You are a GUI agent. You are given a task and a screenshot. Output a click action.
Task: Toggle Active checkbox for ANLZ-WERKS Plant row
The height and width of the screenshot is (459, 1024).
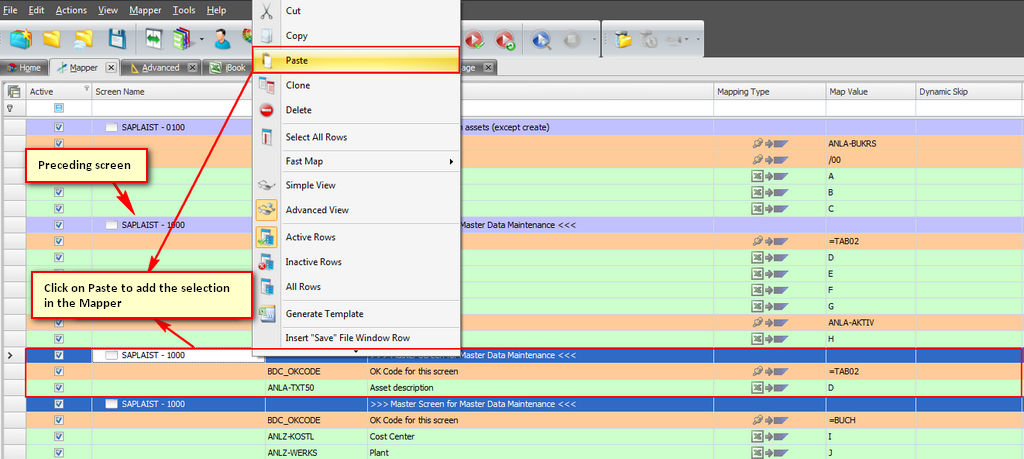click(59, 452)
